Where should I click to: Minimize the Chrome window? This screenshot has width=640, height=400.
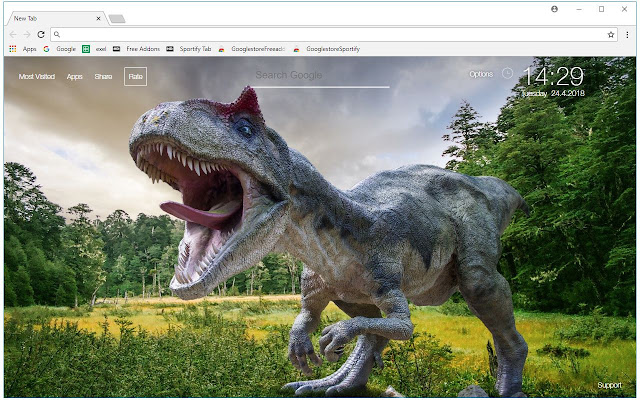(x=579, y=9)
